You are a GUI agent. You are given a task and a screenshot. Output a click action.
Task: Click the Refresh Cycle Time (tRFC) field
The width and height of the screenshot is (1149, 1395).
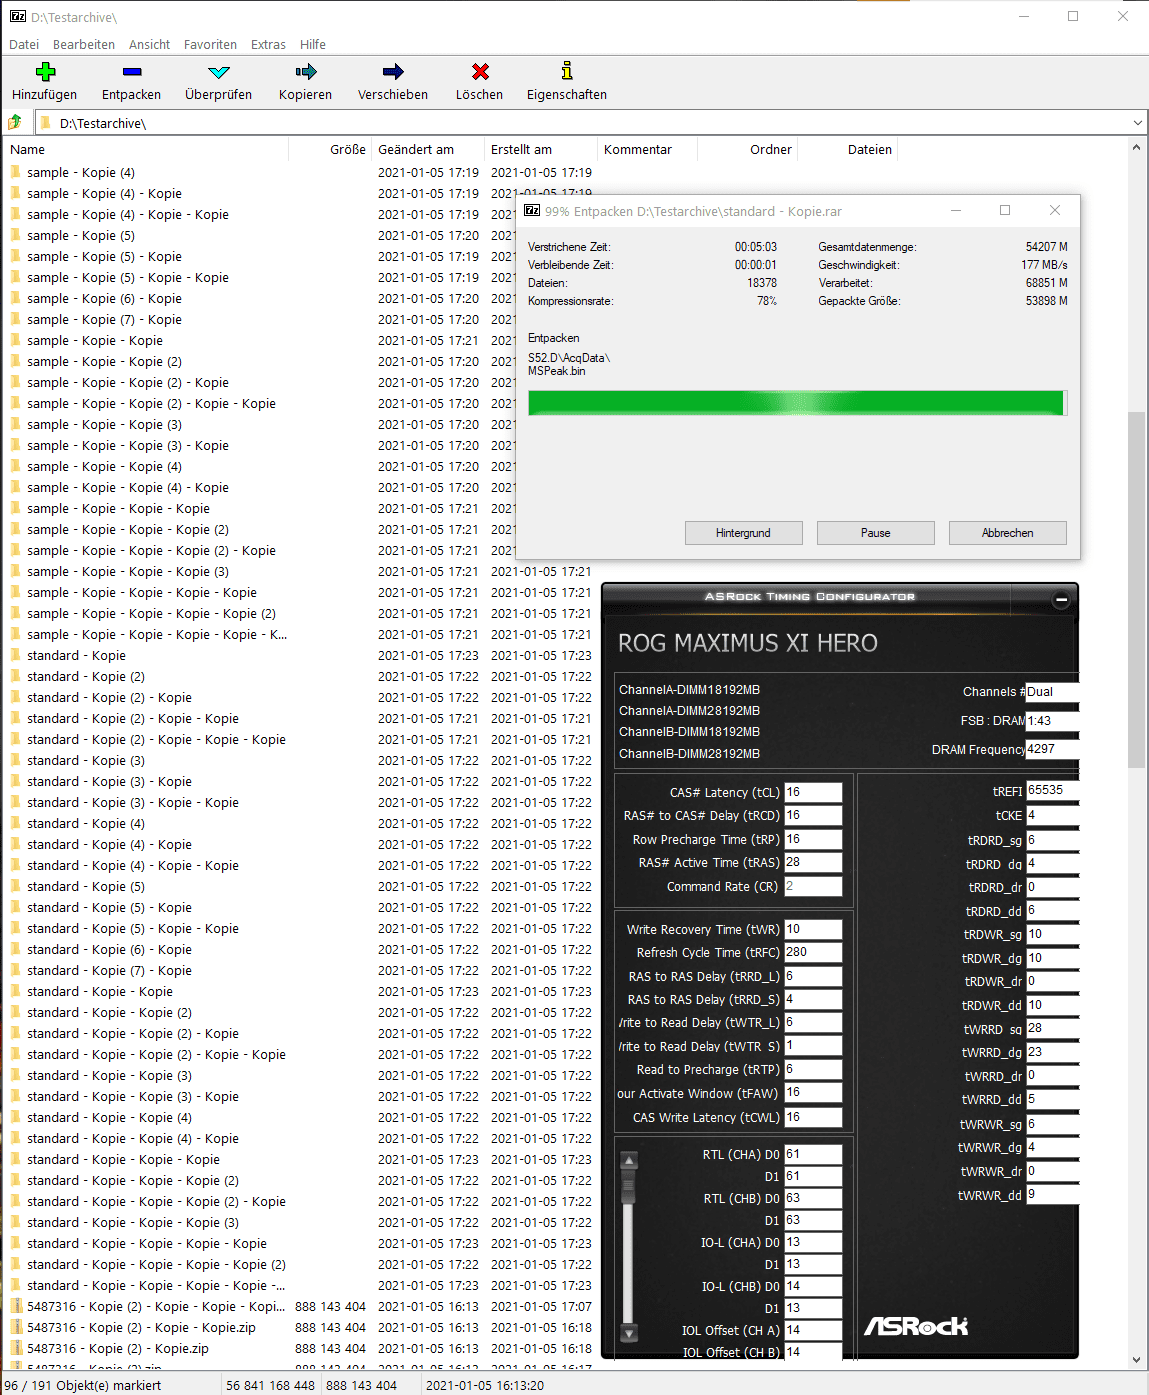pos(813,952)
